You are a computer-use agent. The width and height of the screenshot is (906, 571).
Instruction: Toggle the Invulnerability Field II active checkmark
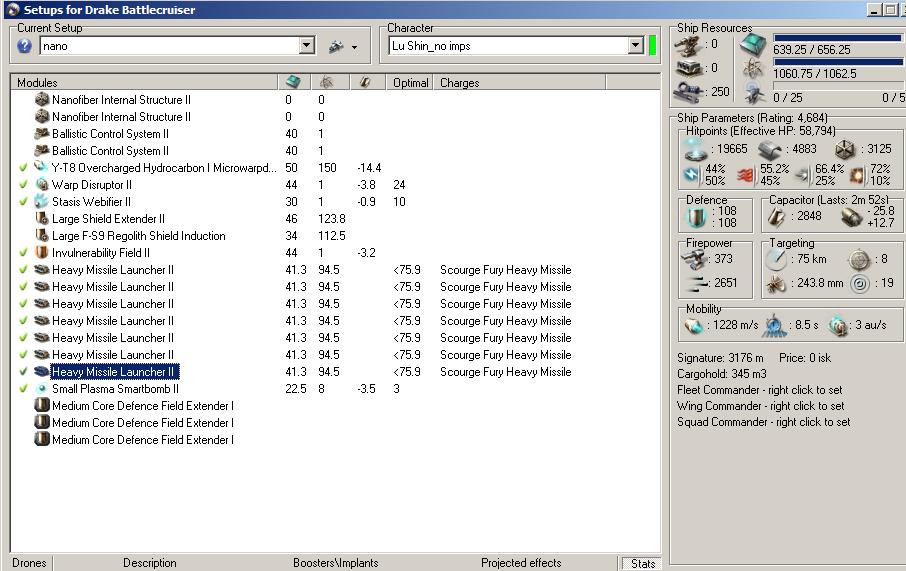[x=23, y=253]
